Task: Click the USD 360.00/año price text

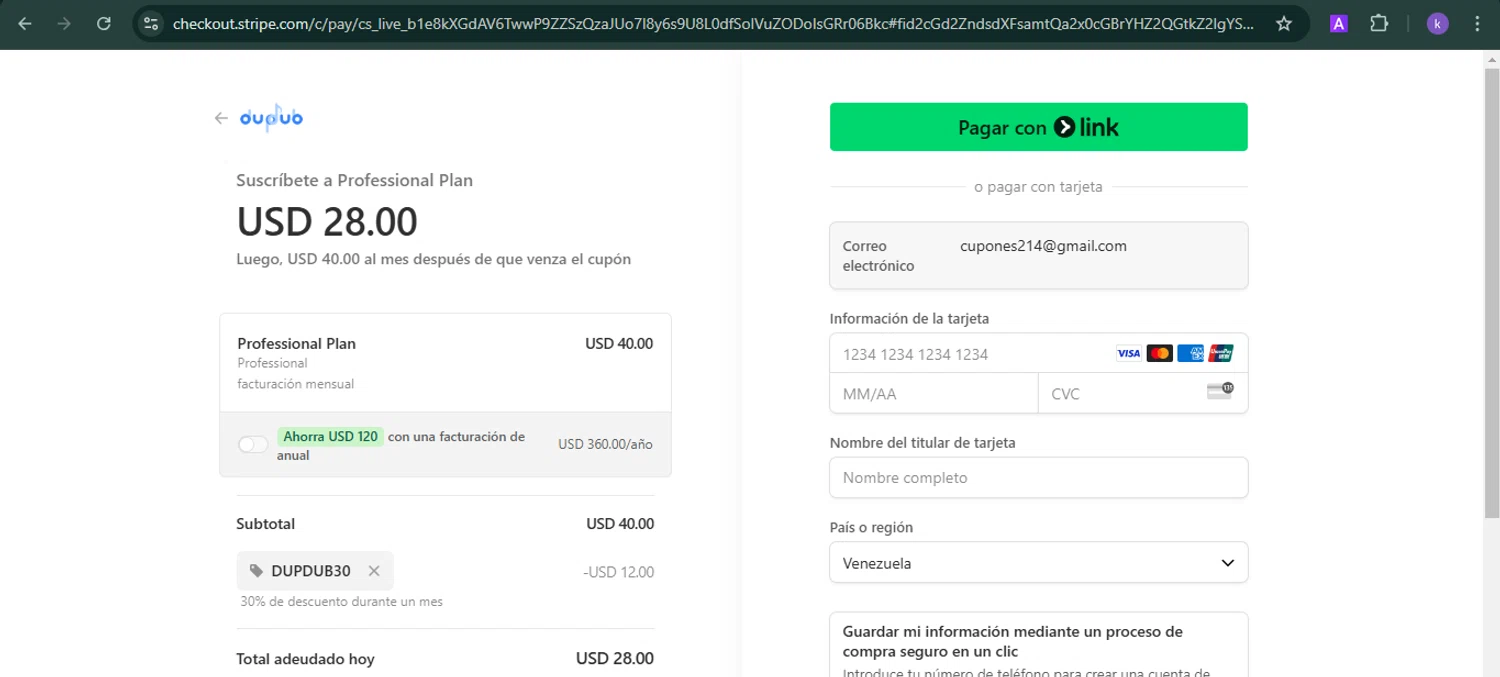Action: click(605, 444)
